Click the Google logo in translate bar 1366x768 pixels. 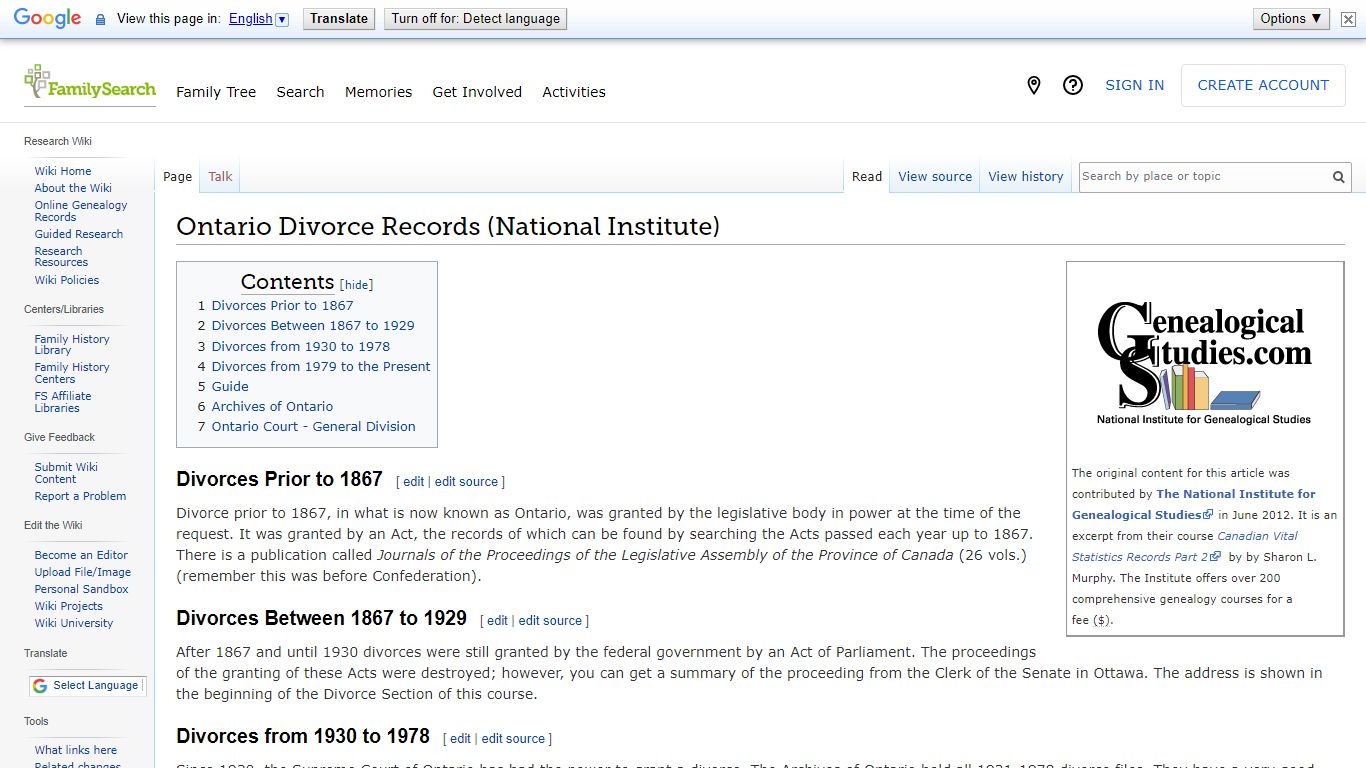(x=47, y=18)
